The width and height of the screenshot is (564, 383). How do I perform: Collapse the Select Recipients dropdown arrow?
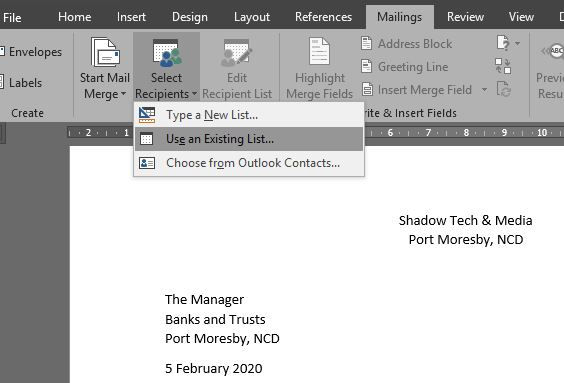tap(194, 94)
